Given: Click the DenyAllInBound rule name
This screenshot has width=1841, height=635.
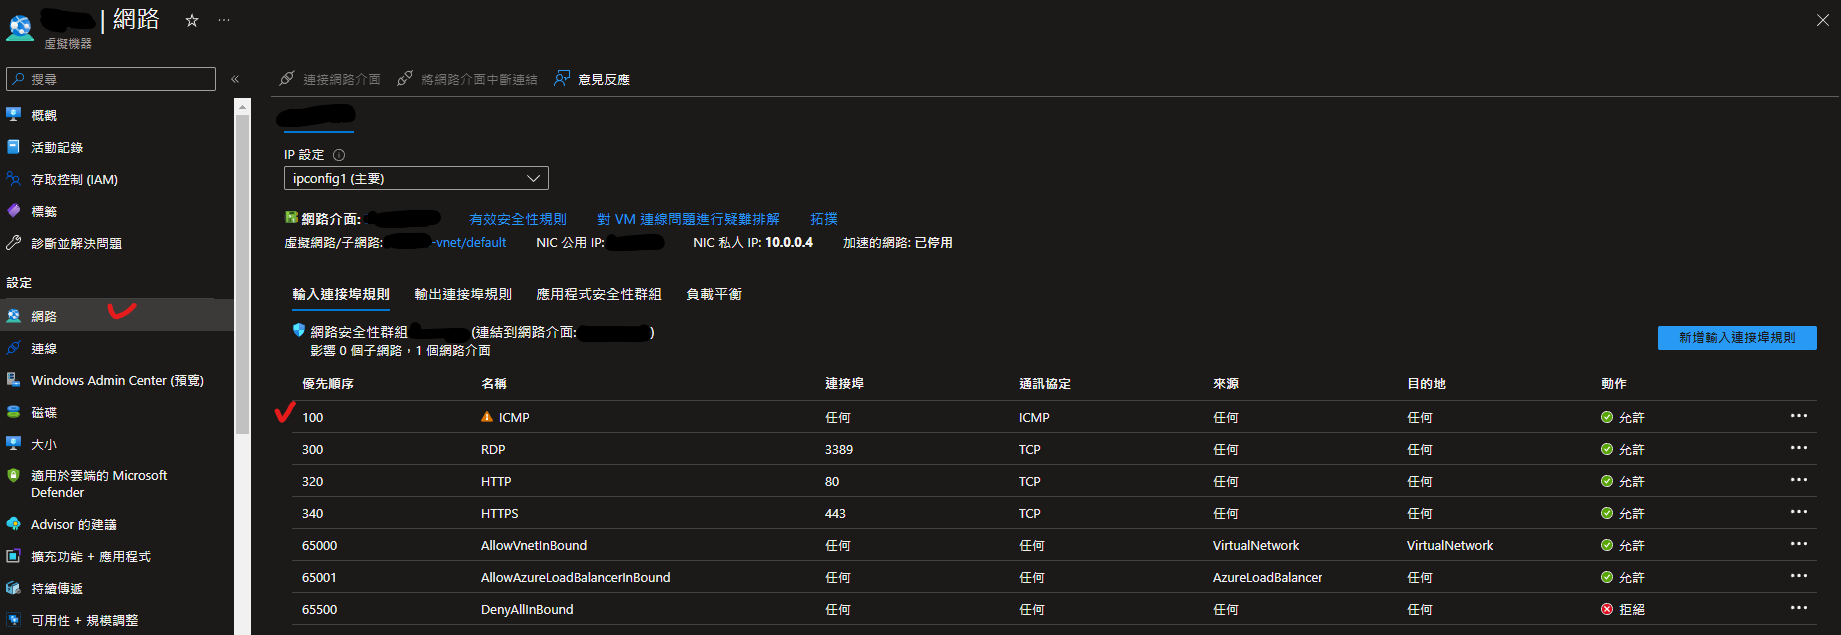Looking at the screenshot, I should pos(527,609).
